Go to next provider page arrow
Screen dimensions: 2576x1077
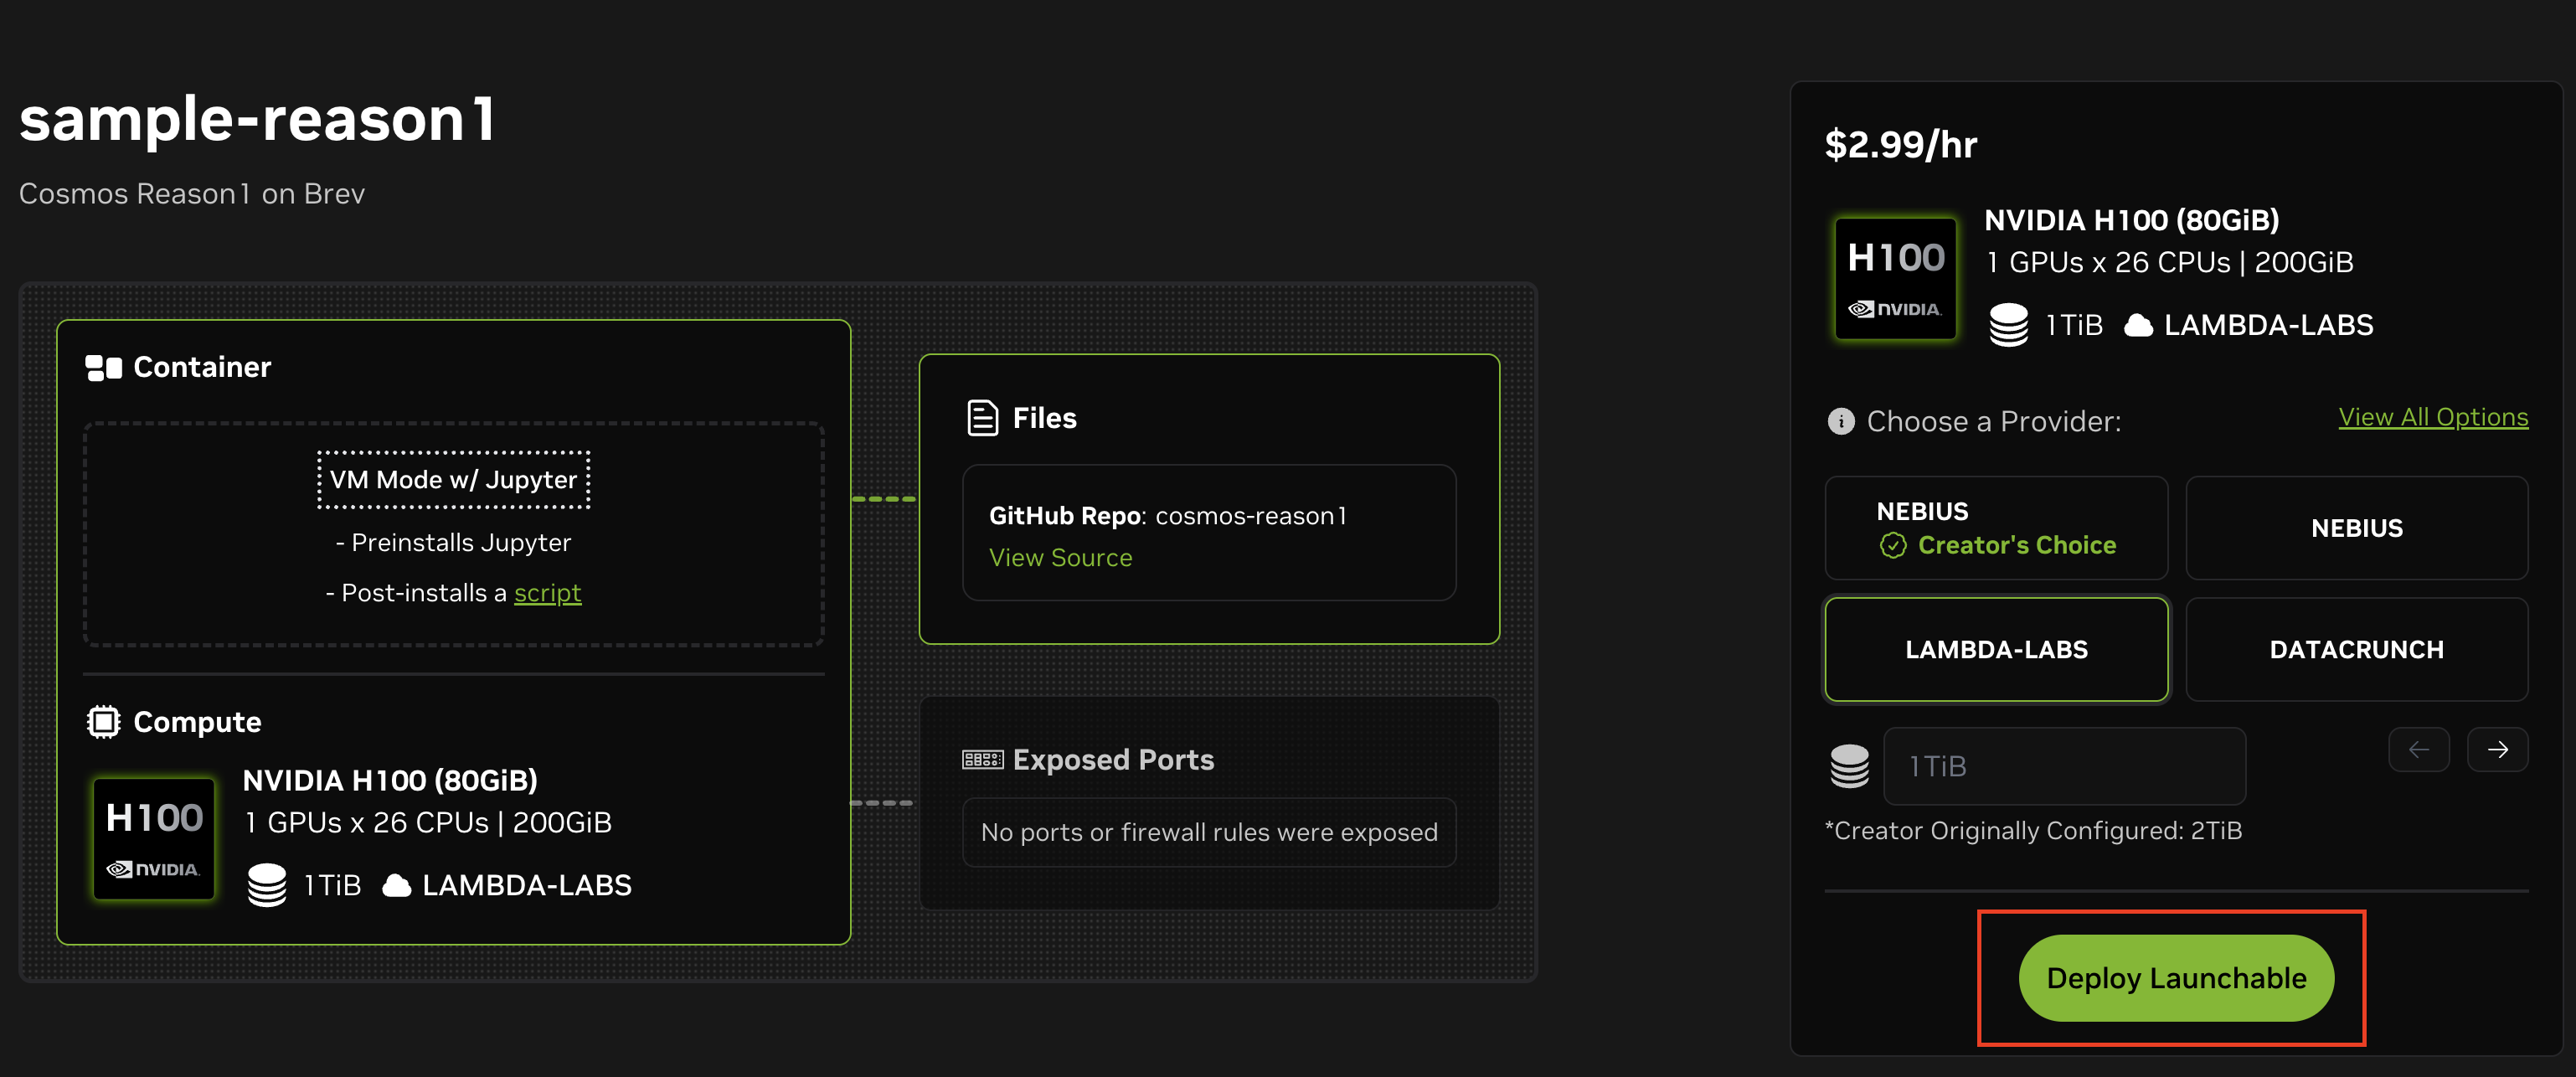coord(2497,750)
